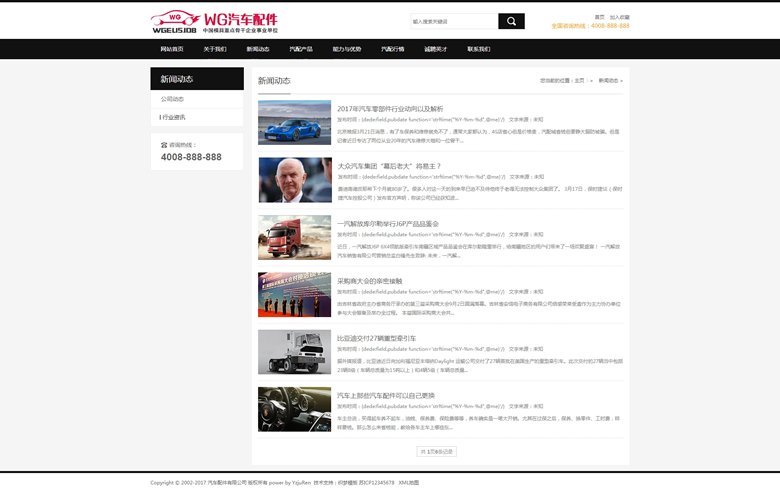
Task: Click the red truck thumbnail image
Action: (x=294, y=237)
